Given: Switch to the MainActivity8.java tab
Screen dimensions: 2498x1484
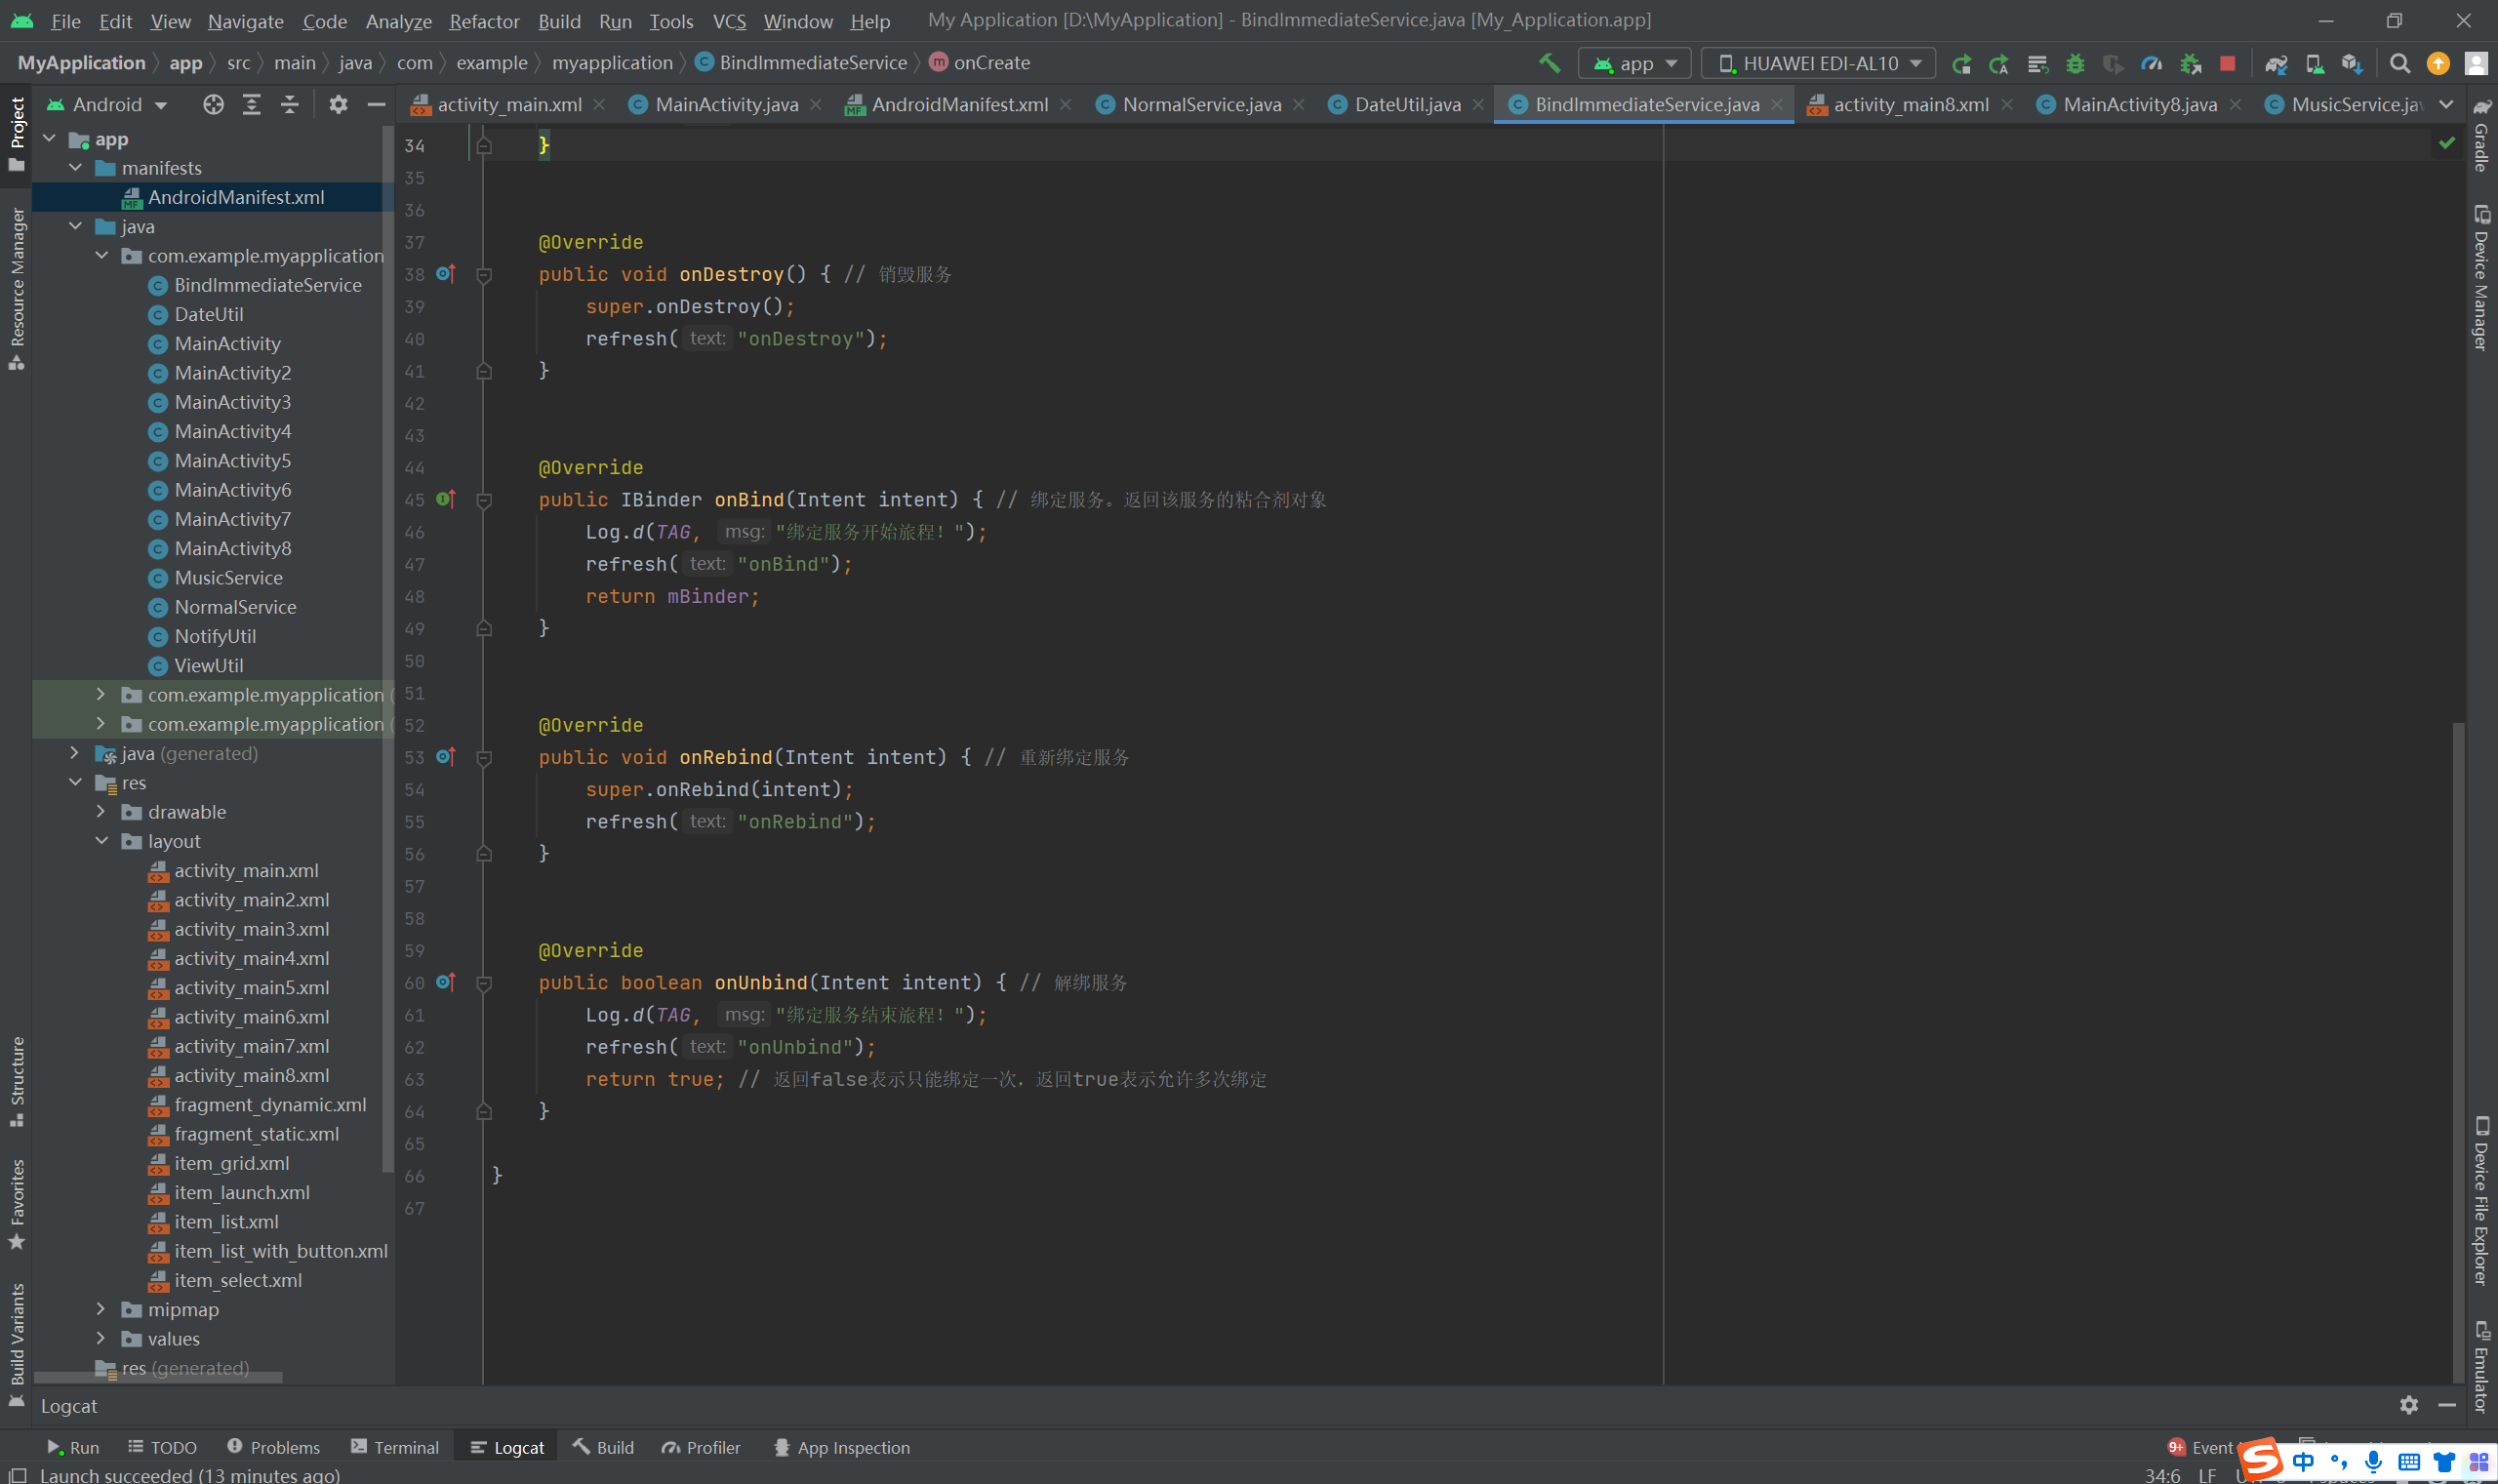Looking at the screenshot, I should (2139, 104).
